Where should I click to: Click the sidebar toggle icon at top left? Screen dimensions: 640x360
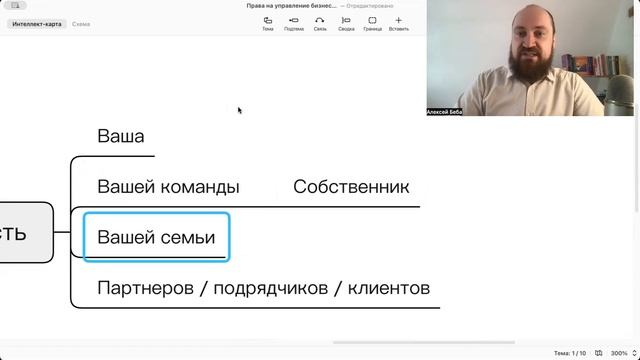click(16, 5)
